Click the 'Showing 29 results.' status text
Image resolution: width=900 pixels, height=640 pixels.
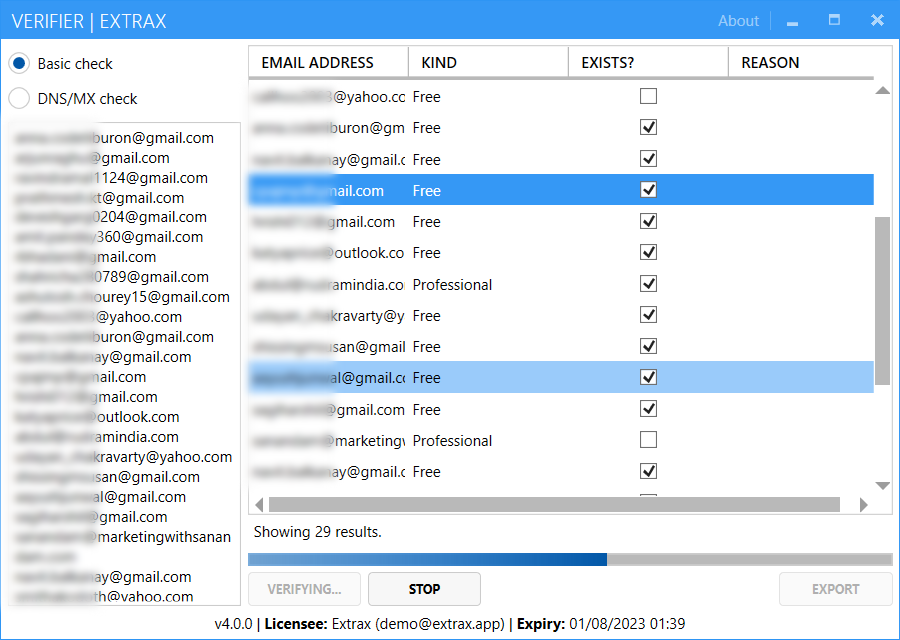click(x=317, y=532)
